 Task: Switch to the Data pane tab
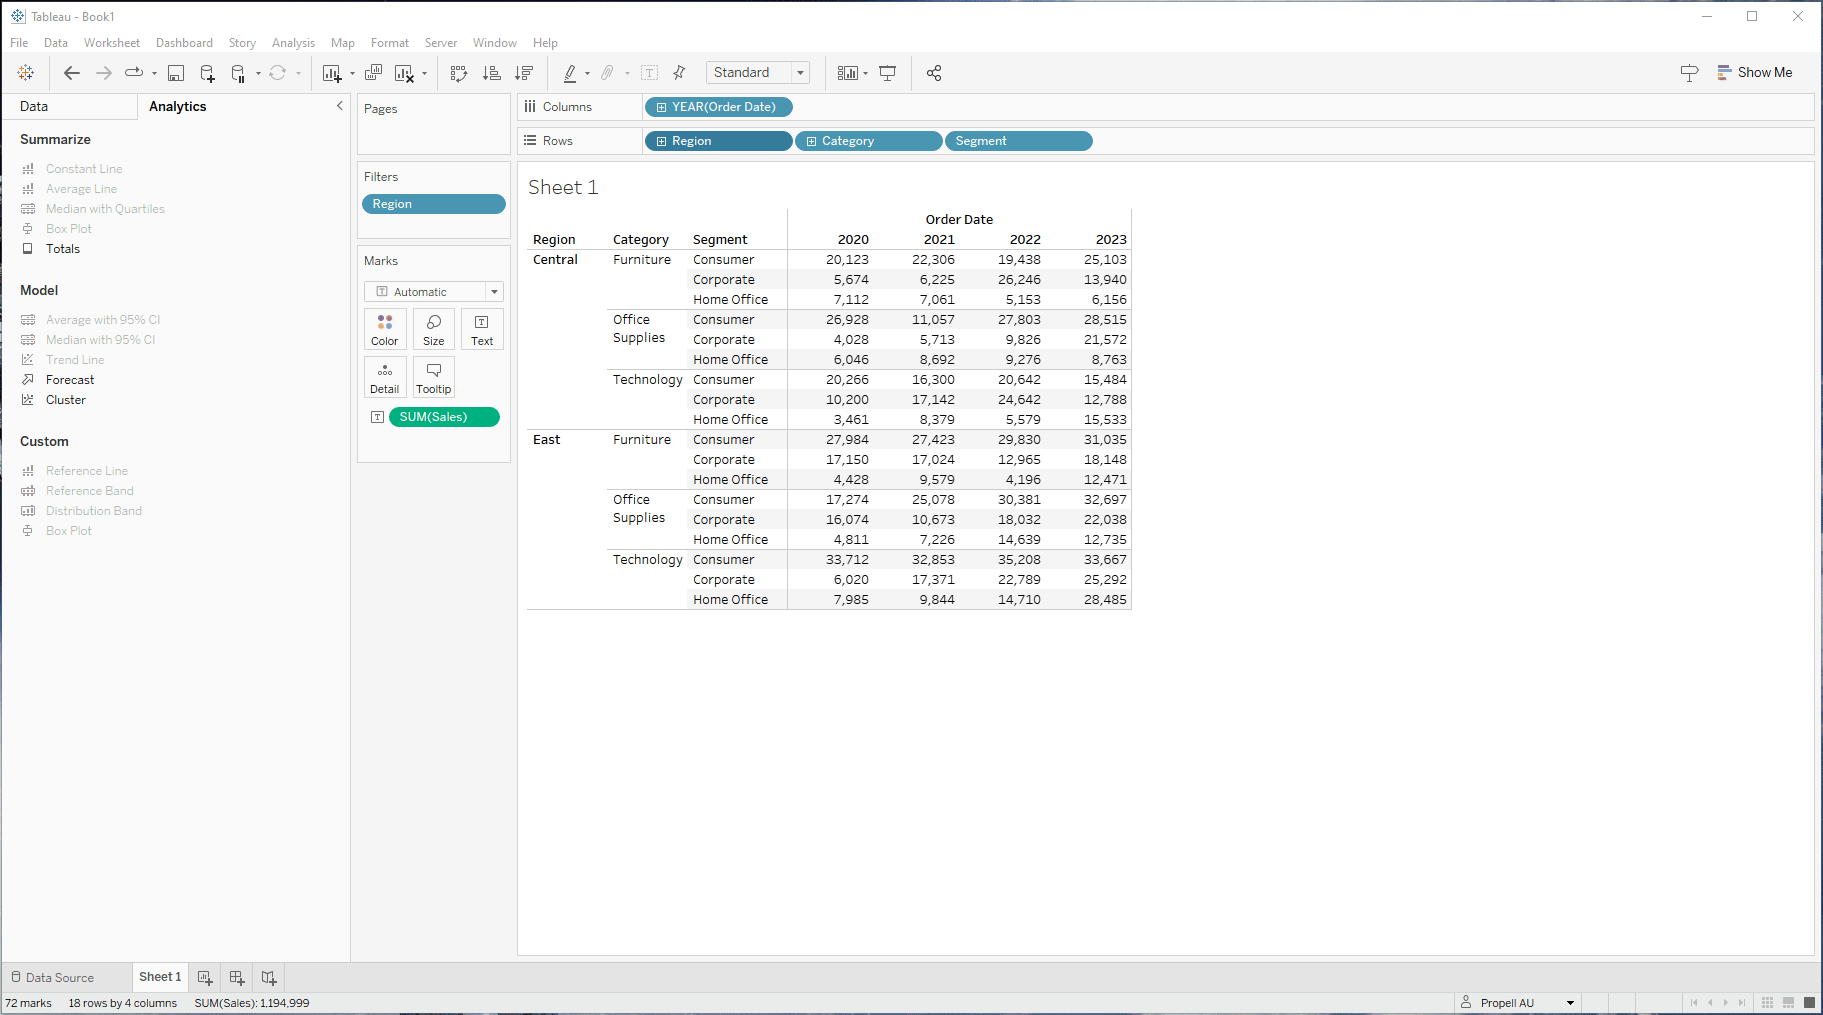tap(34, 107)
